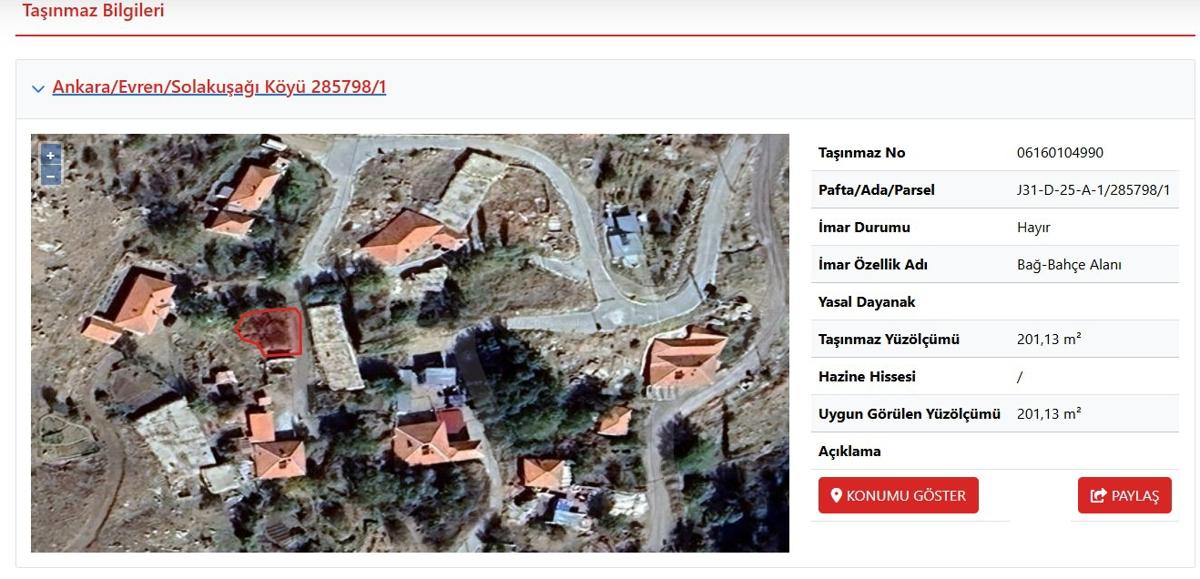Image resolution: width=1200 pixels, height=579 pixels.
Task: Zoom out on the satellite map
Action: [50, 176]
